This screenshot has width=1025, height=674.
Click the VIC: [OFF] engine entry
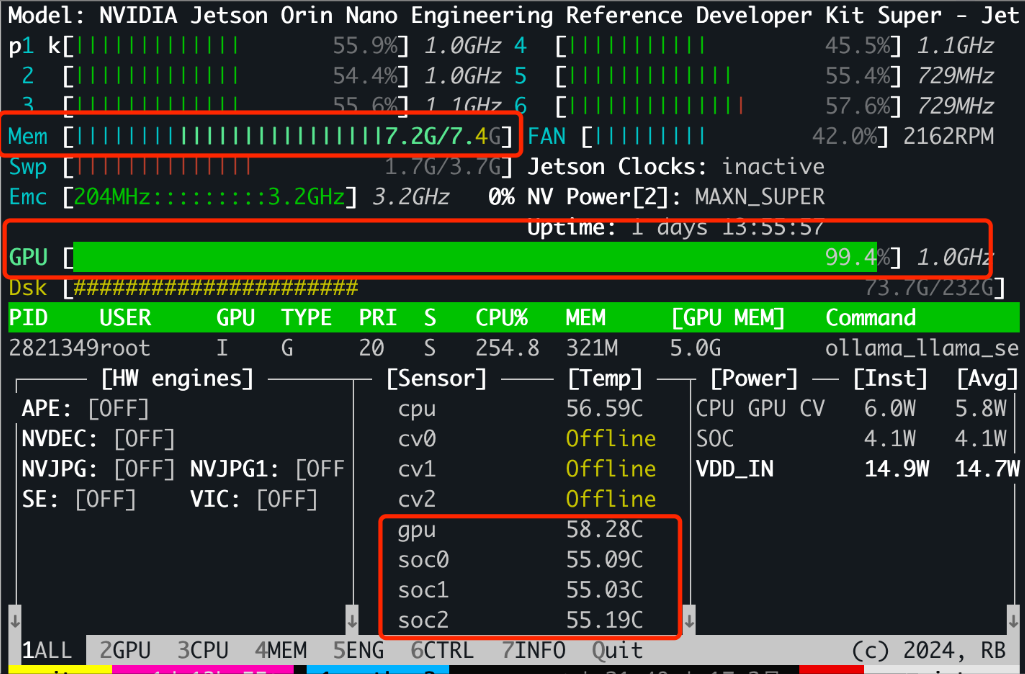(254, 499)
